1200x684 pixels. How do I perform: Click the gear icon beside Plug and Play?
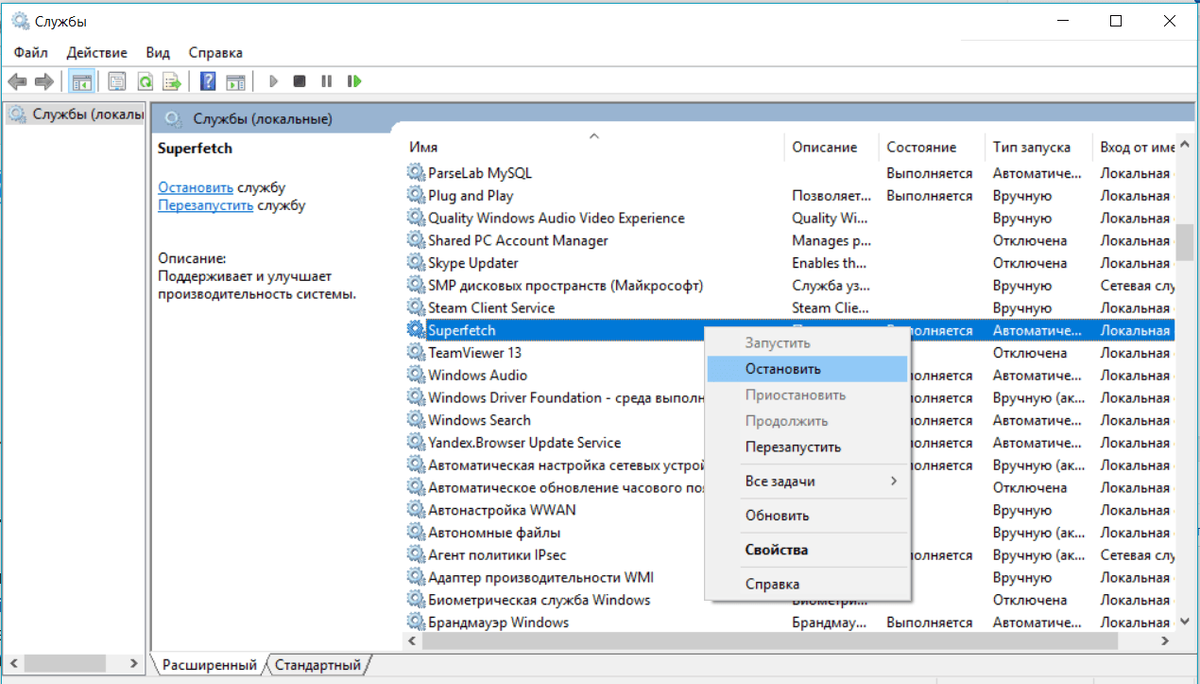(x=416, y=196)
